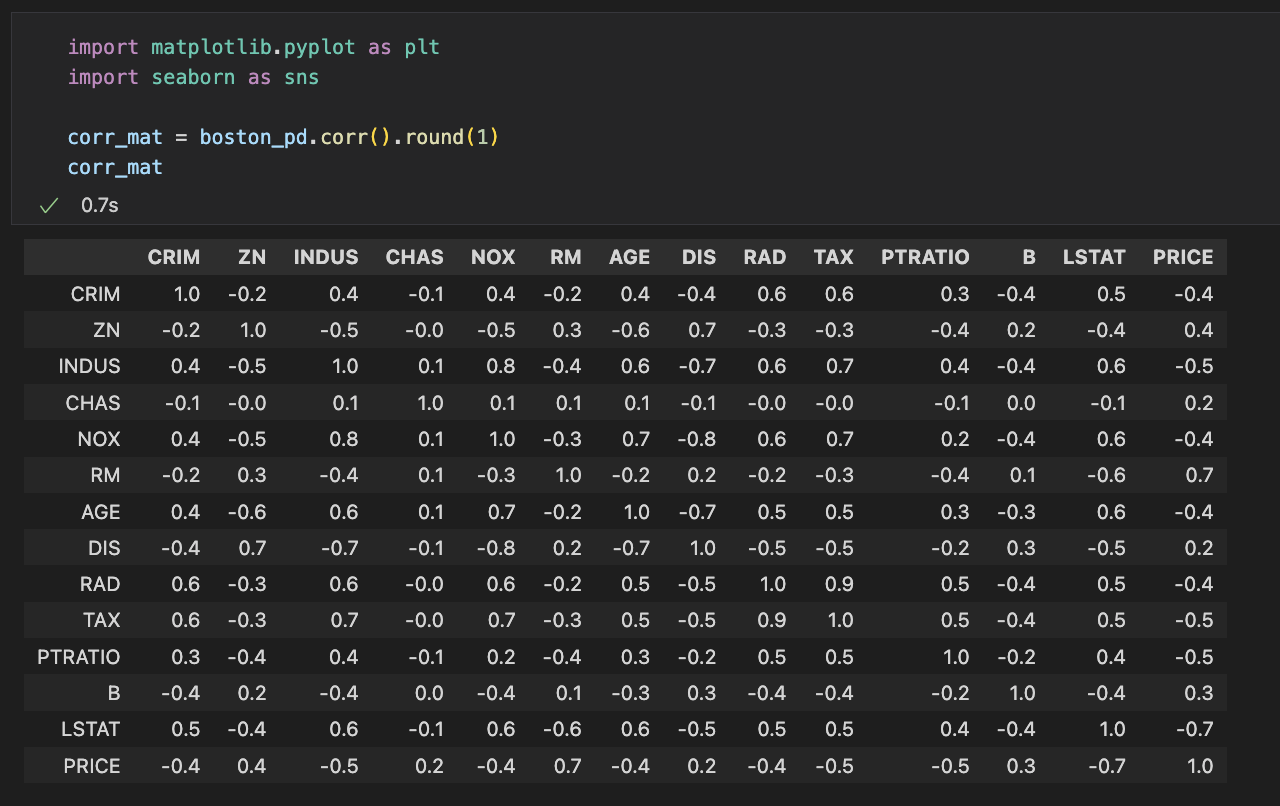The image size is (1280, 806).
Task: Select the RAD column header
Action: click(765, 257)
